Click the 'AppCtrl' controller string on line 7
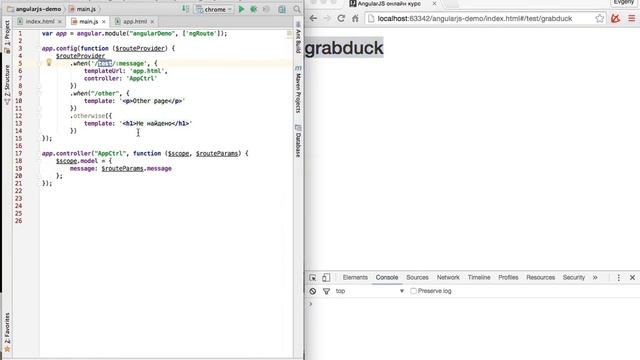This screenshot has width=640, height=360. coord(141,78)
